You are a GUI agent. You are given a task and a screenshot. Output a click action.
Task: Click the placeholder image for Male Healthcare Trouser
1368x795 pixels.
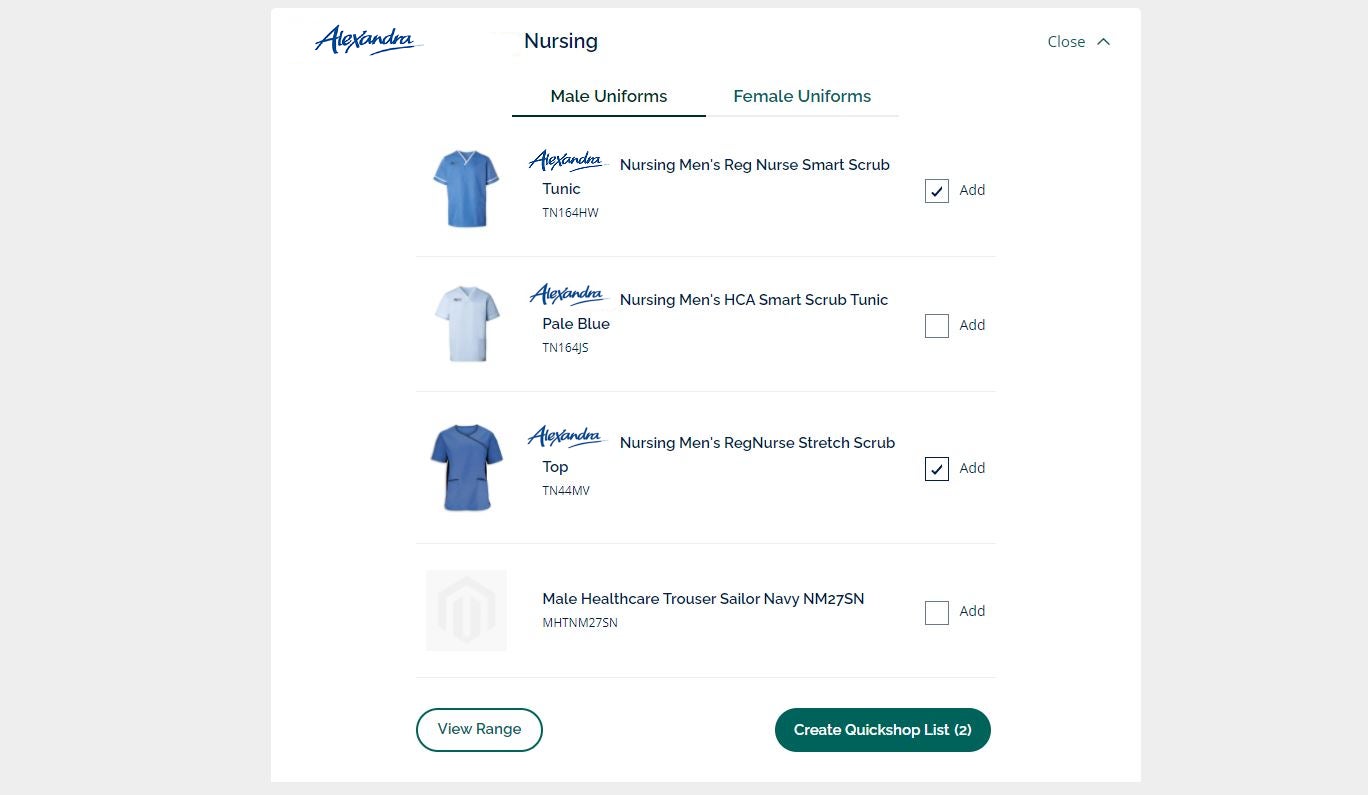(466, 610)
